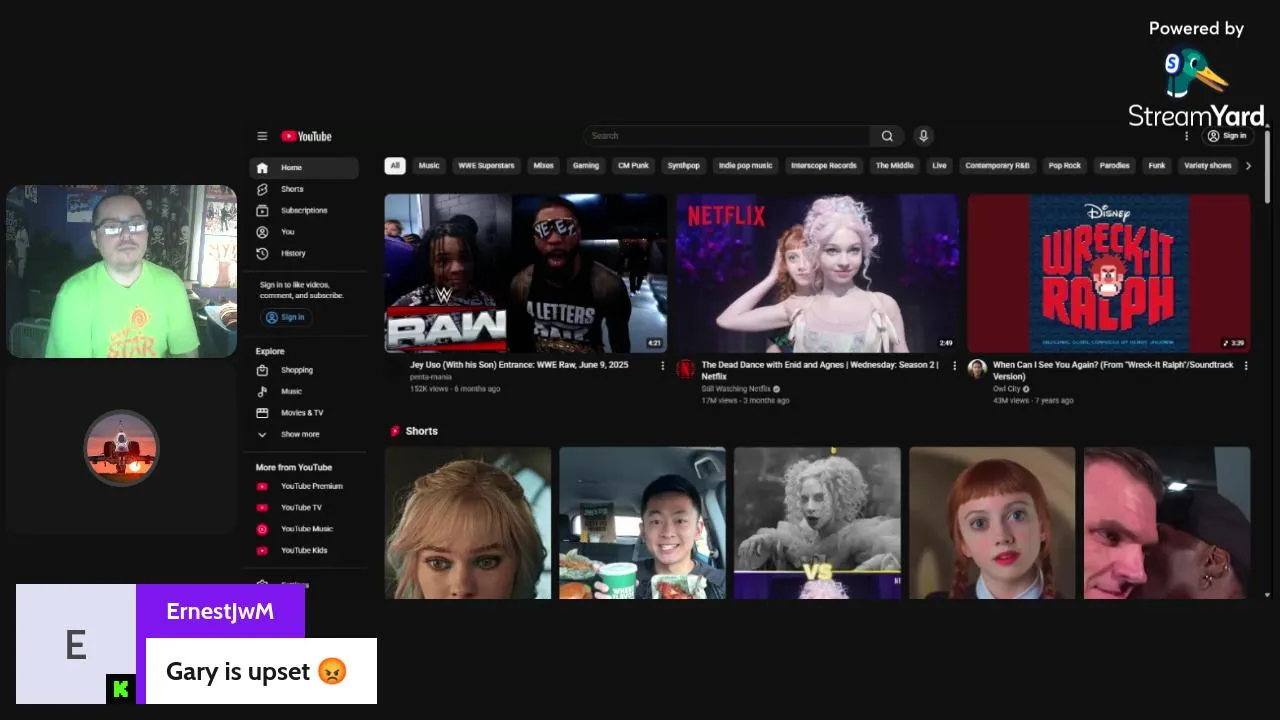Select the Pop Rock filter chip
The height and width of the screenshot is (720, 1280).
point(1064,166)
